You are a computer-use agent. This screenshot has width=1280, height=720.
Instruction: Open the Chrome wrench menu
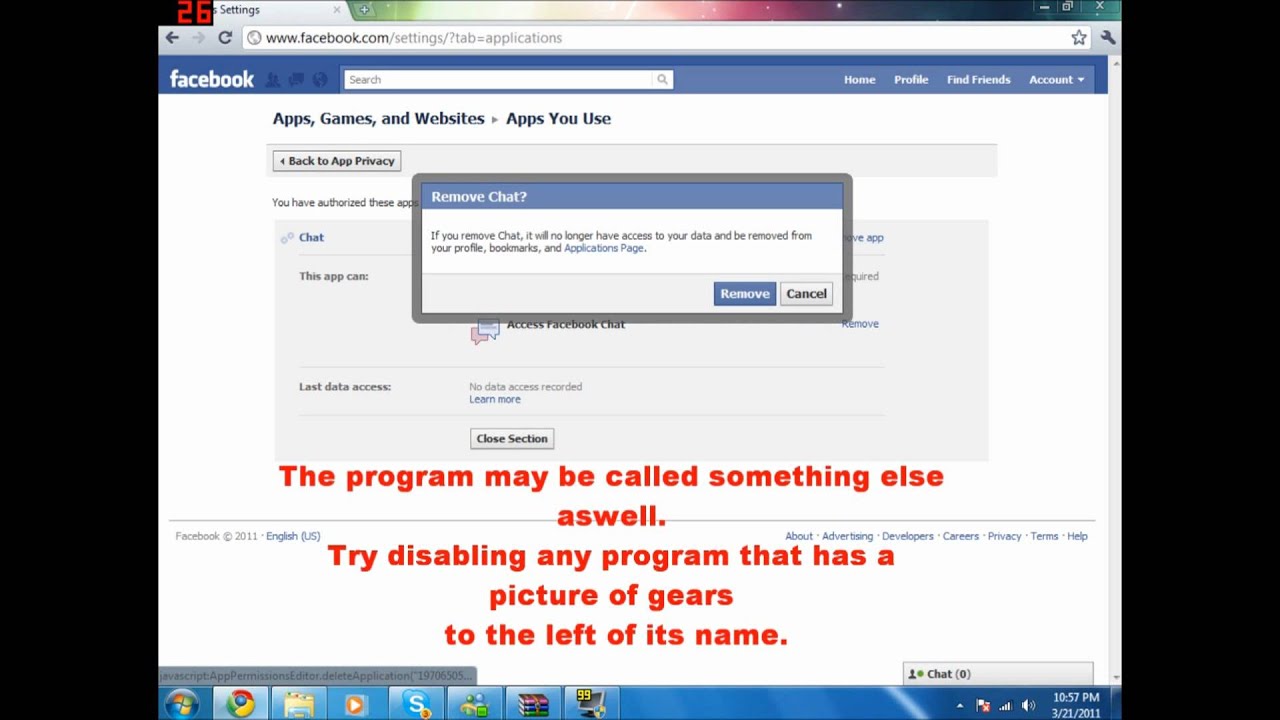(x=1107, y=37)
